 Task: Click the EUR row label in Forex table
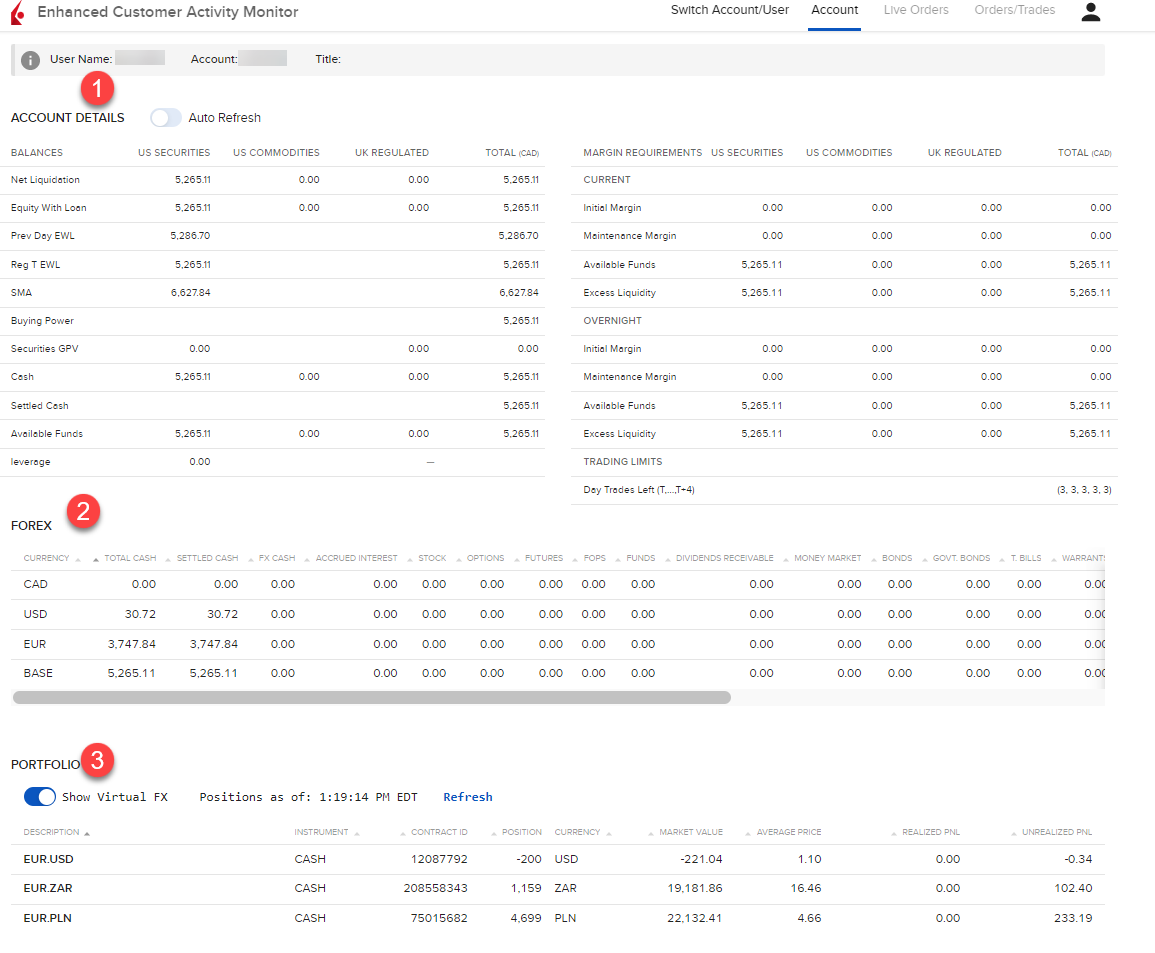pyautogui.click(x=35, y=644)
